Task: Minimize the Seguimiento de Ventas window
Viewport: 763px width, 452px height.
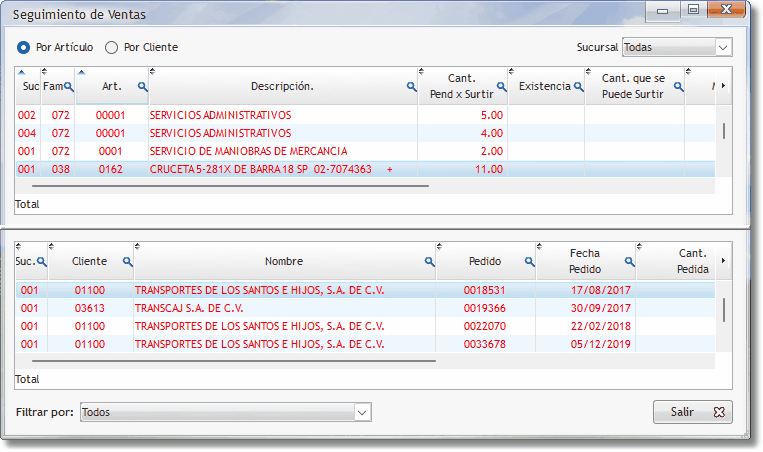Action: click(662, 11)
